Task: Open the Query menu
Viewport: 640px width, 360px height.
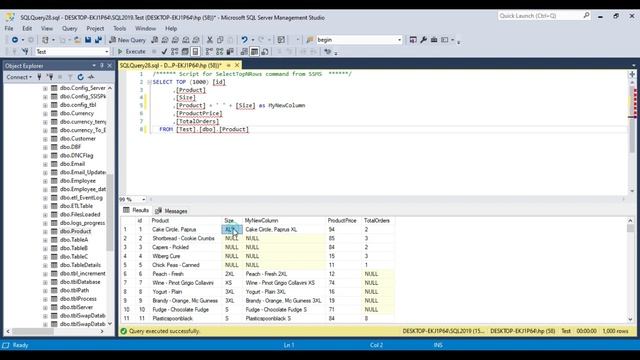Action: pyautogui.click(x=69, y=29)
